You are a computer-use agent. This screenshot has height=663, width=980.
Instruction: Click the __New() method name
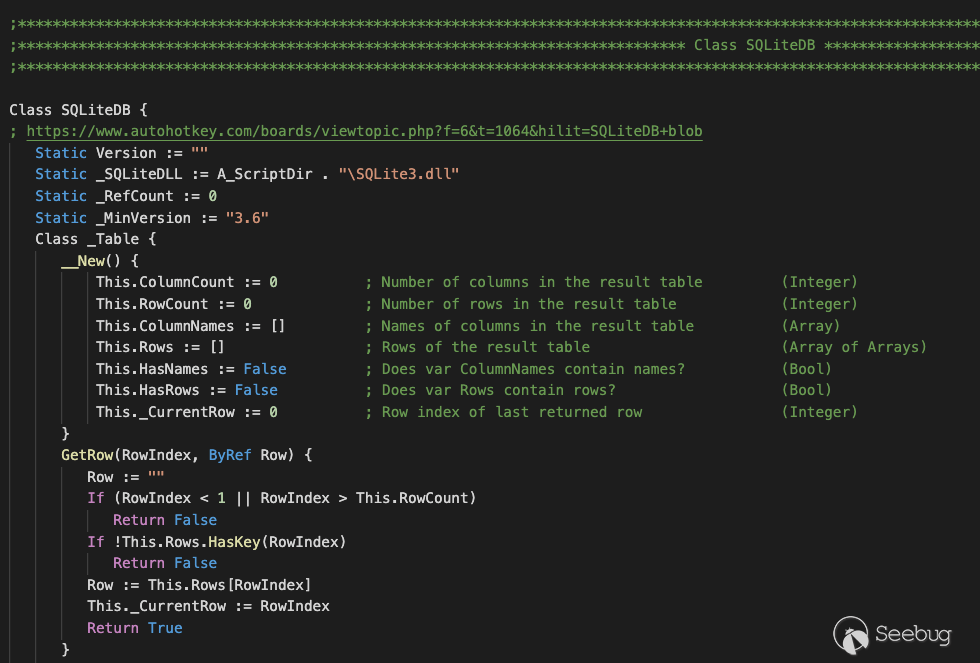tap(83, 261)
